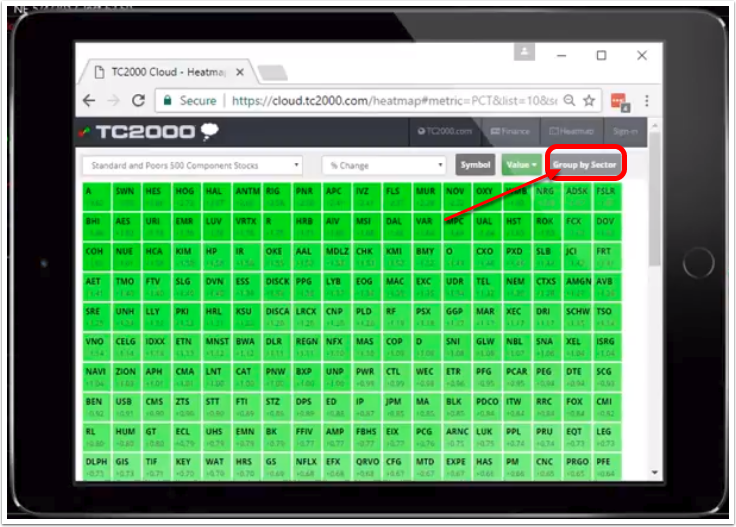Screen dimensions: 736x527
Task: Open the Chrome three-dot menu
Action: point(647,100)
